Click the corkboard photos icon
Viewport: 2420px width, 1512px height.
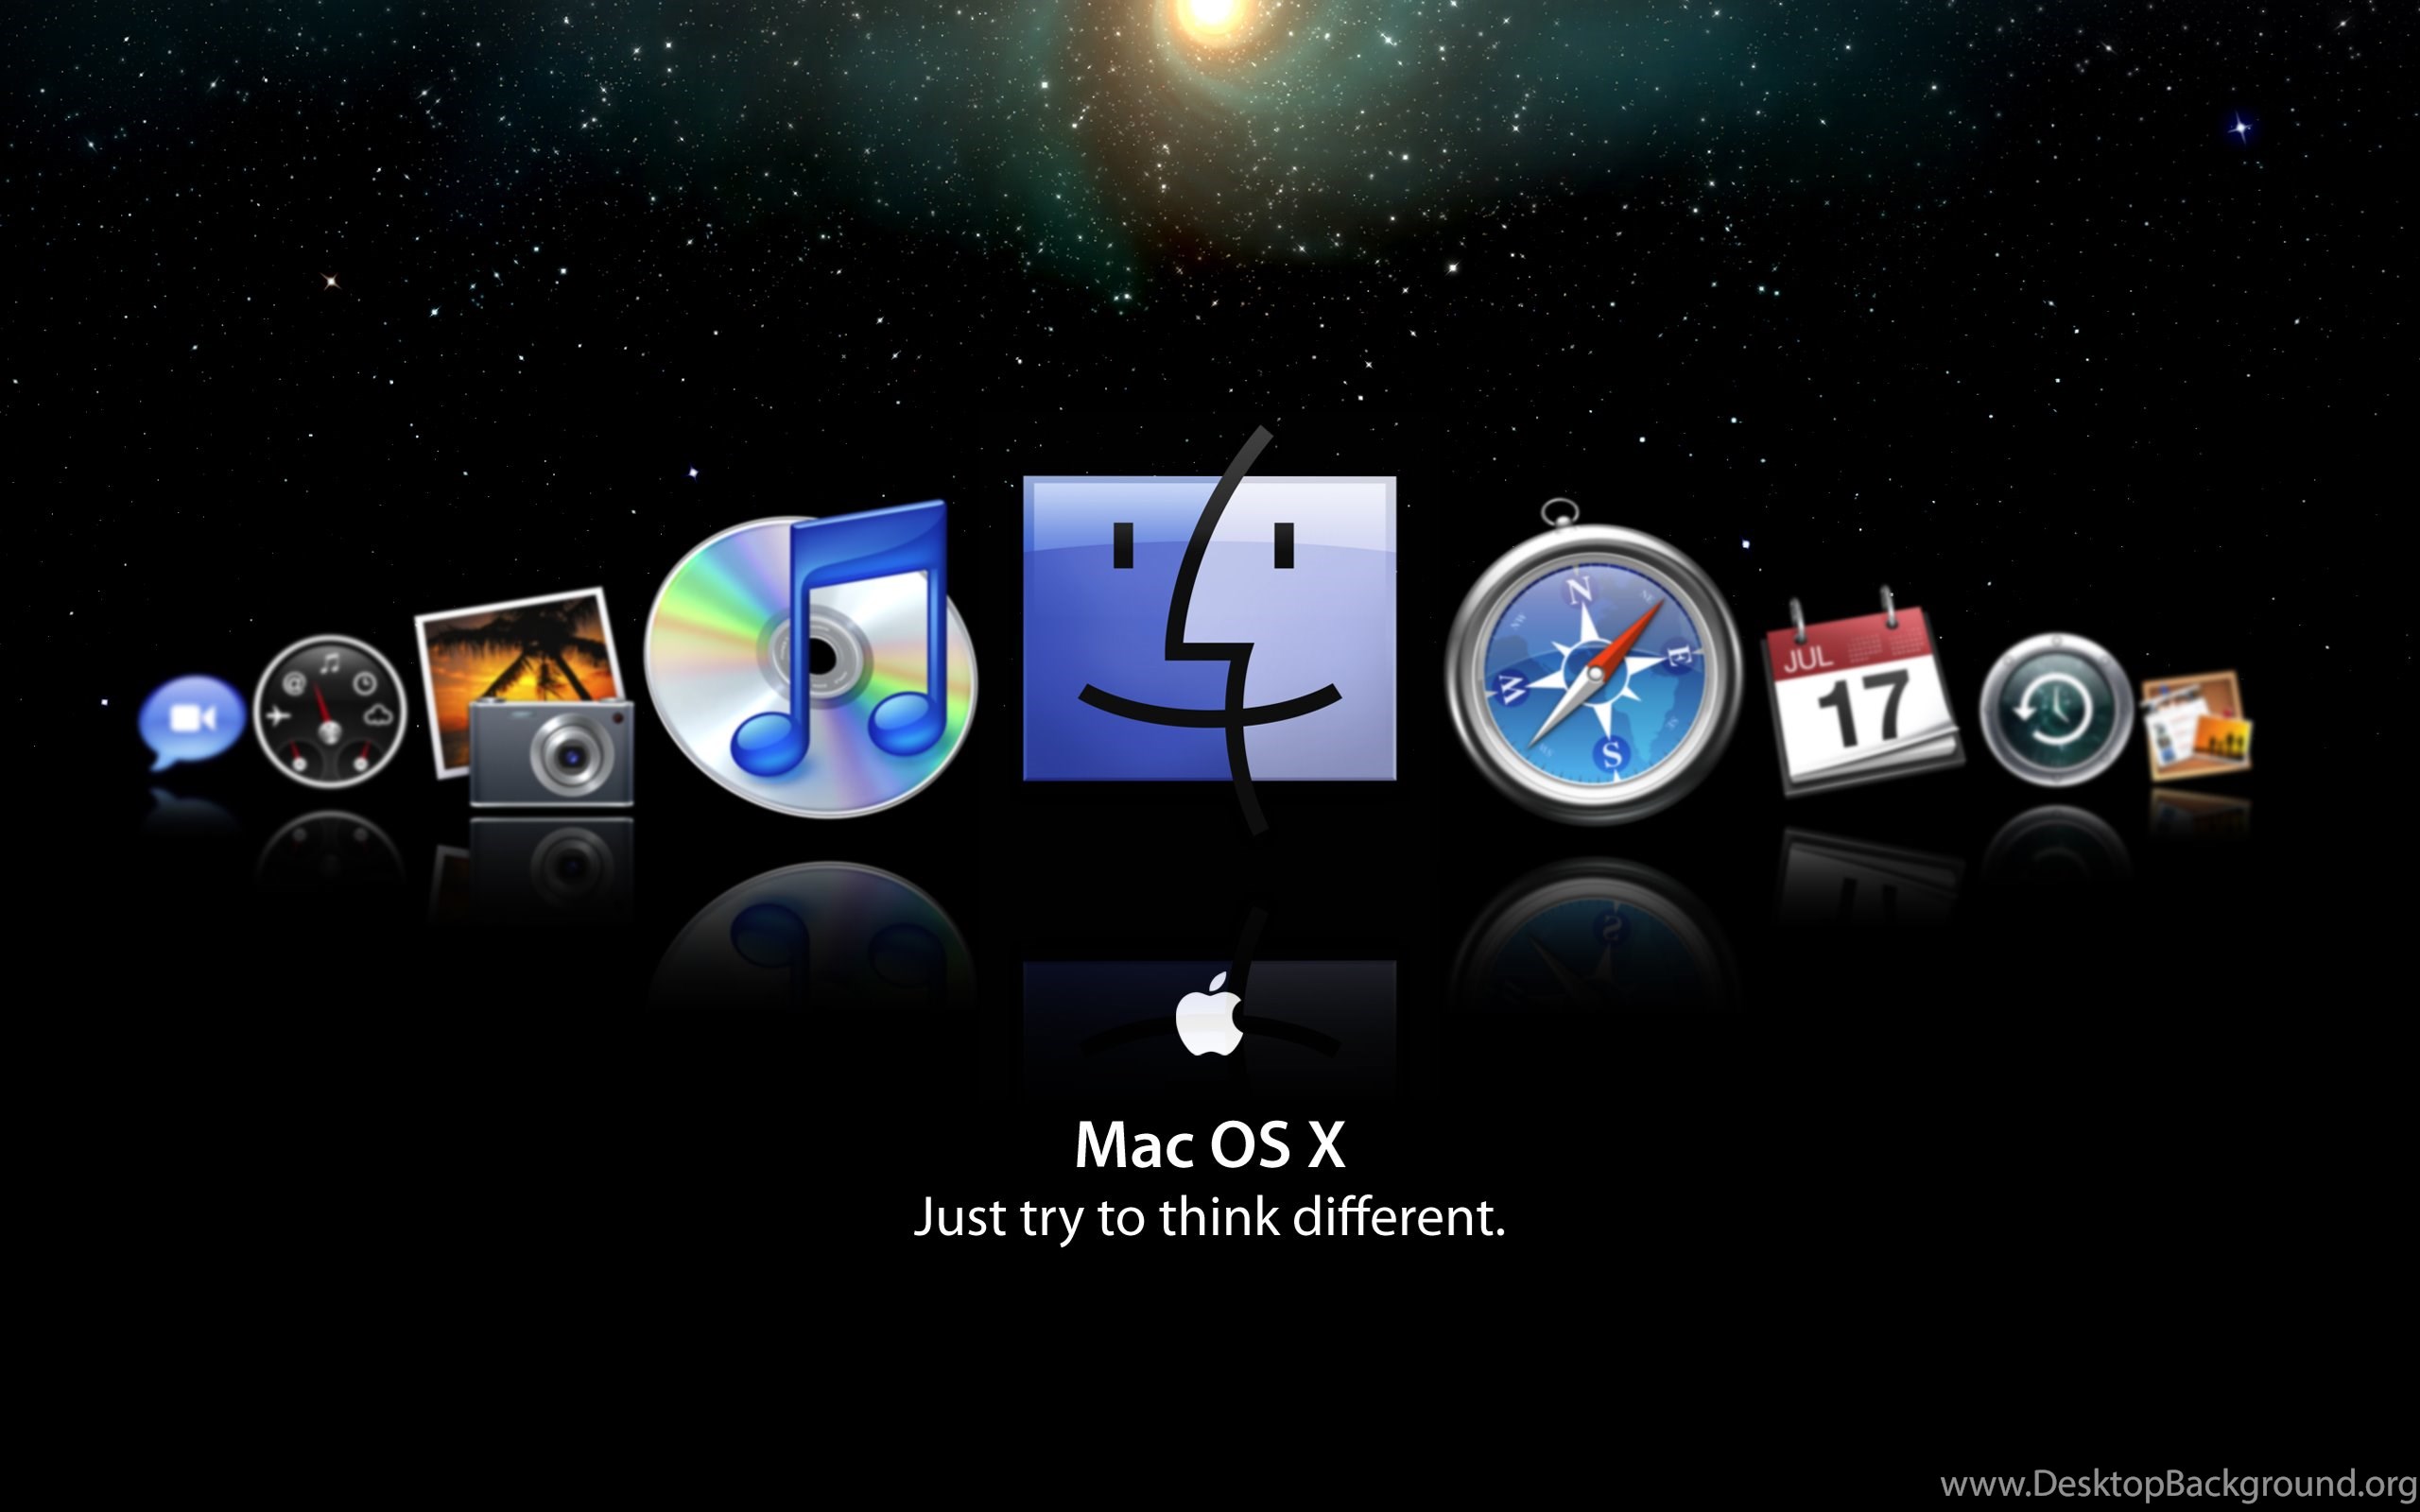[x=2196, y=726]
